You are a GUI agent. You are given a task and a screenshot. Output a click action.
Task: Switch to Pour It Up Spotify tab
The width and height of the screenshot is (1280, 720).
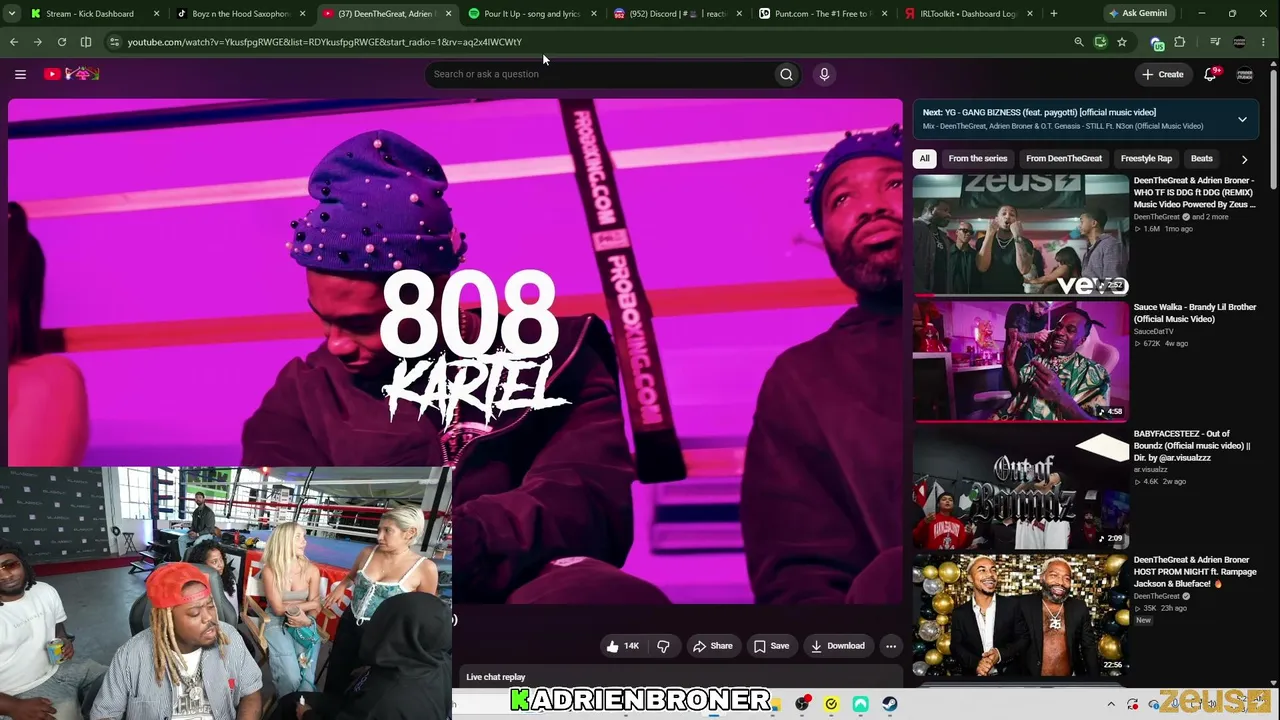532,14
